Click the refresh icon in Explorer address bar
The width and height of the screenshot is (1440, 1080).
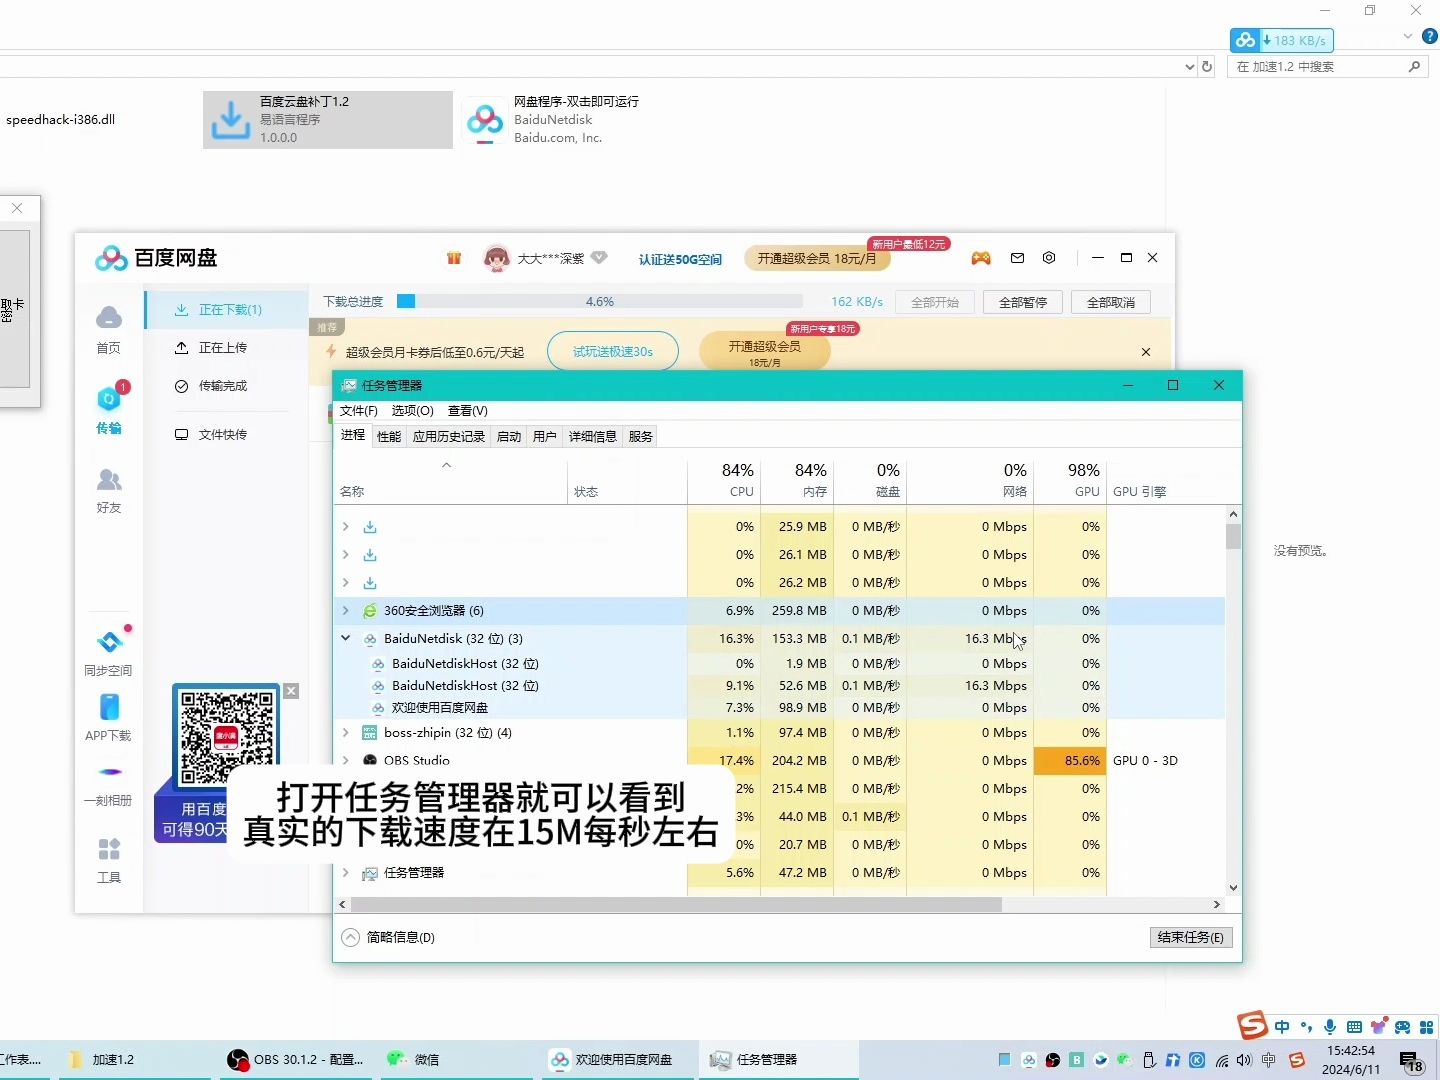pyautogui.click(x=1207, y=67)
